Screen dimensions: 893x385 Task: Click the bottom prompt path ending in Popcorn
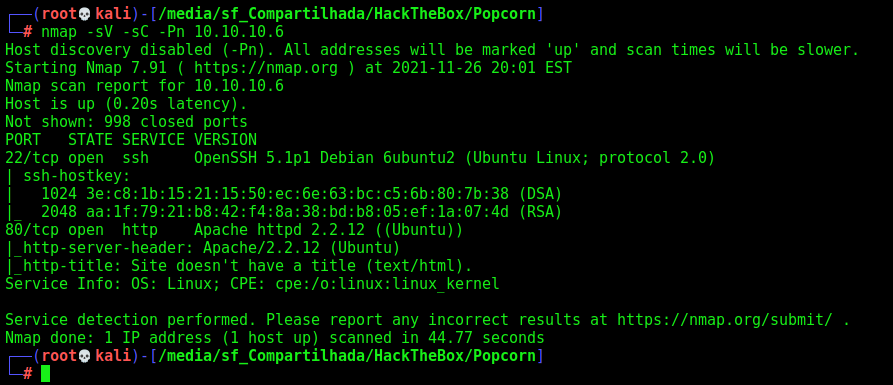click(347, 356)
